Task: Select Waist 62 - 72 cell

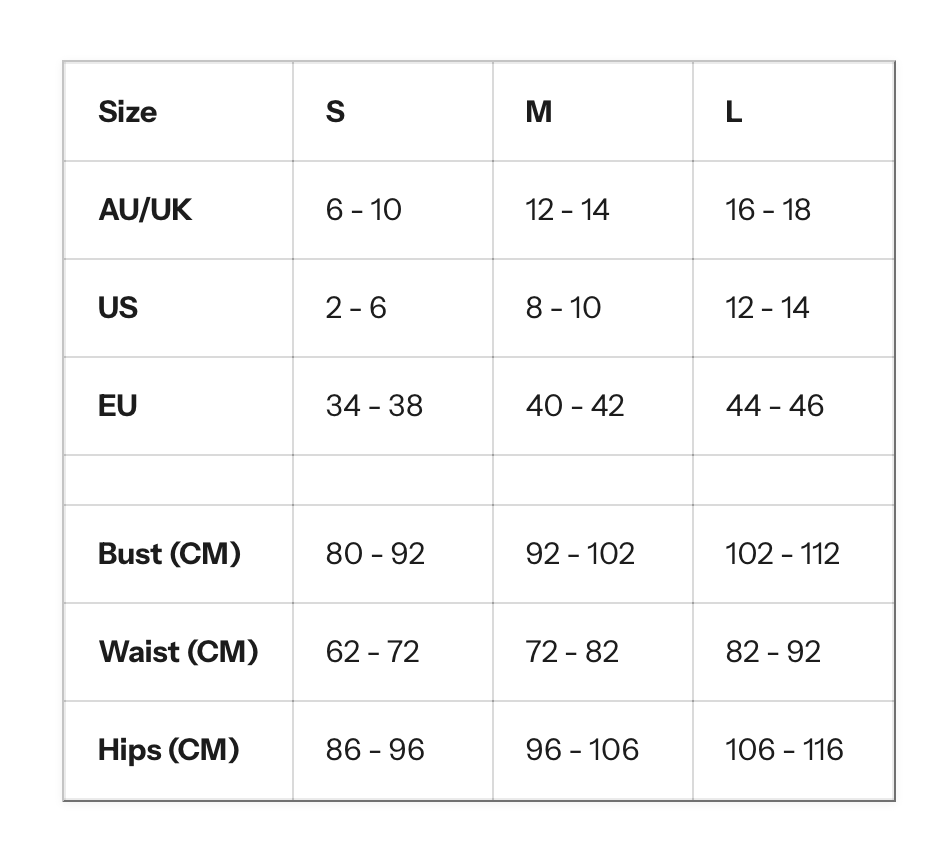Action: (x=393, y=652)
